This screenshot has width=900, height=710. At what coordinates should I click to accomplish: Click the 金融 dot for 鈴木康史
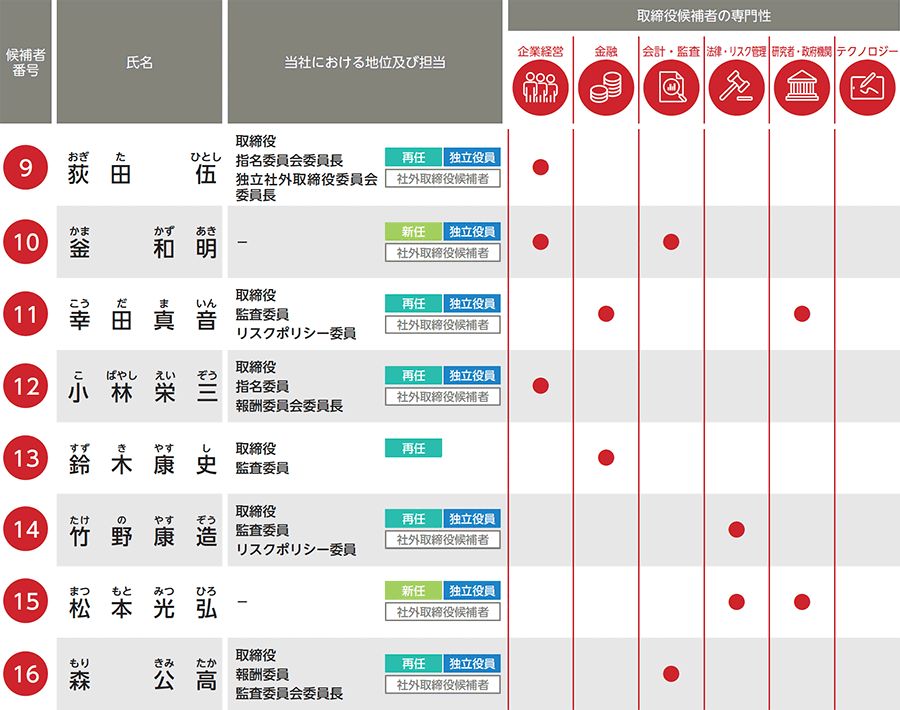click(606, 457)
